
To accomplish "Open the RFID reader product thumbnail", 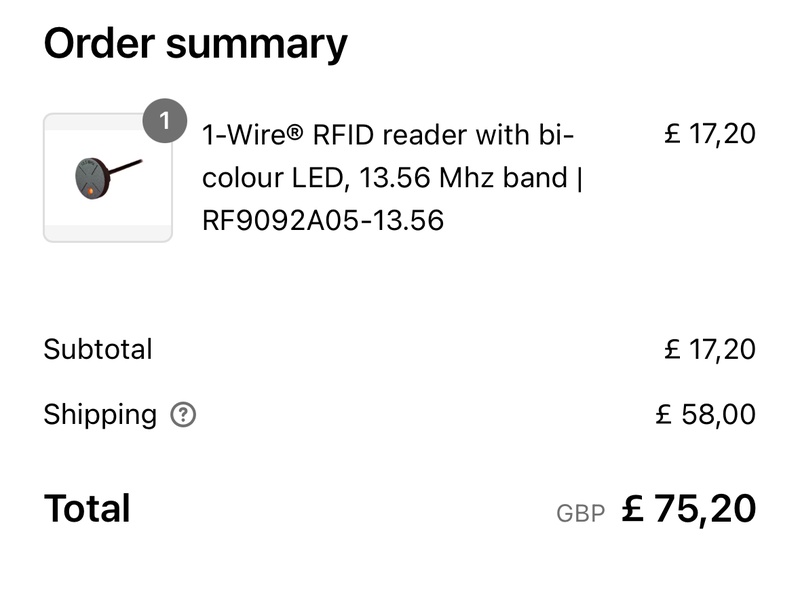I will [108, 178].
